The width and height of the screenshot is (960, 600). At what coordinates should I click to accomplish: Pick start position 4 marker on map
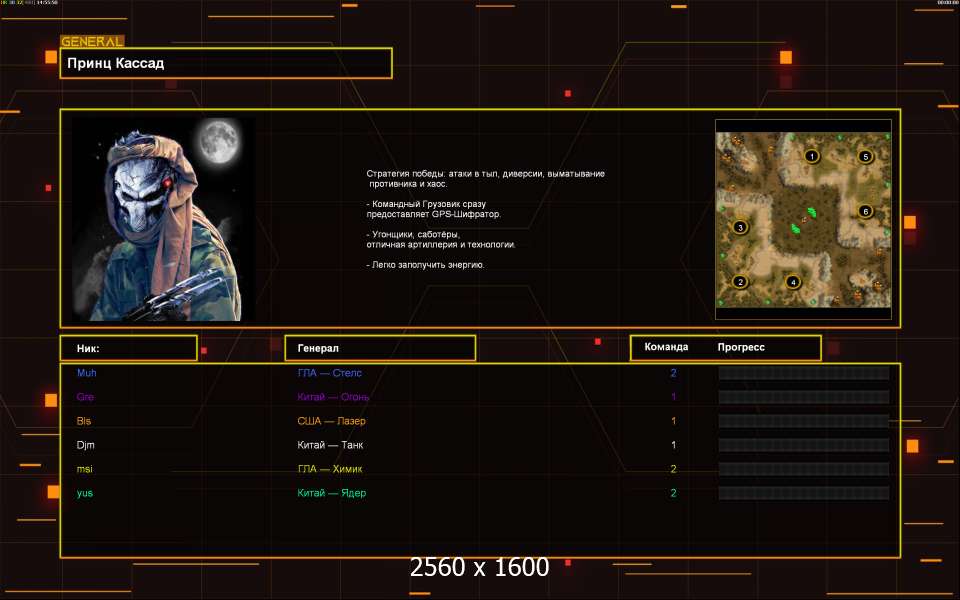[793, 282]
